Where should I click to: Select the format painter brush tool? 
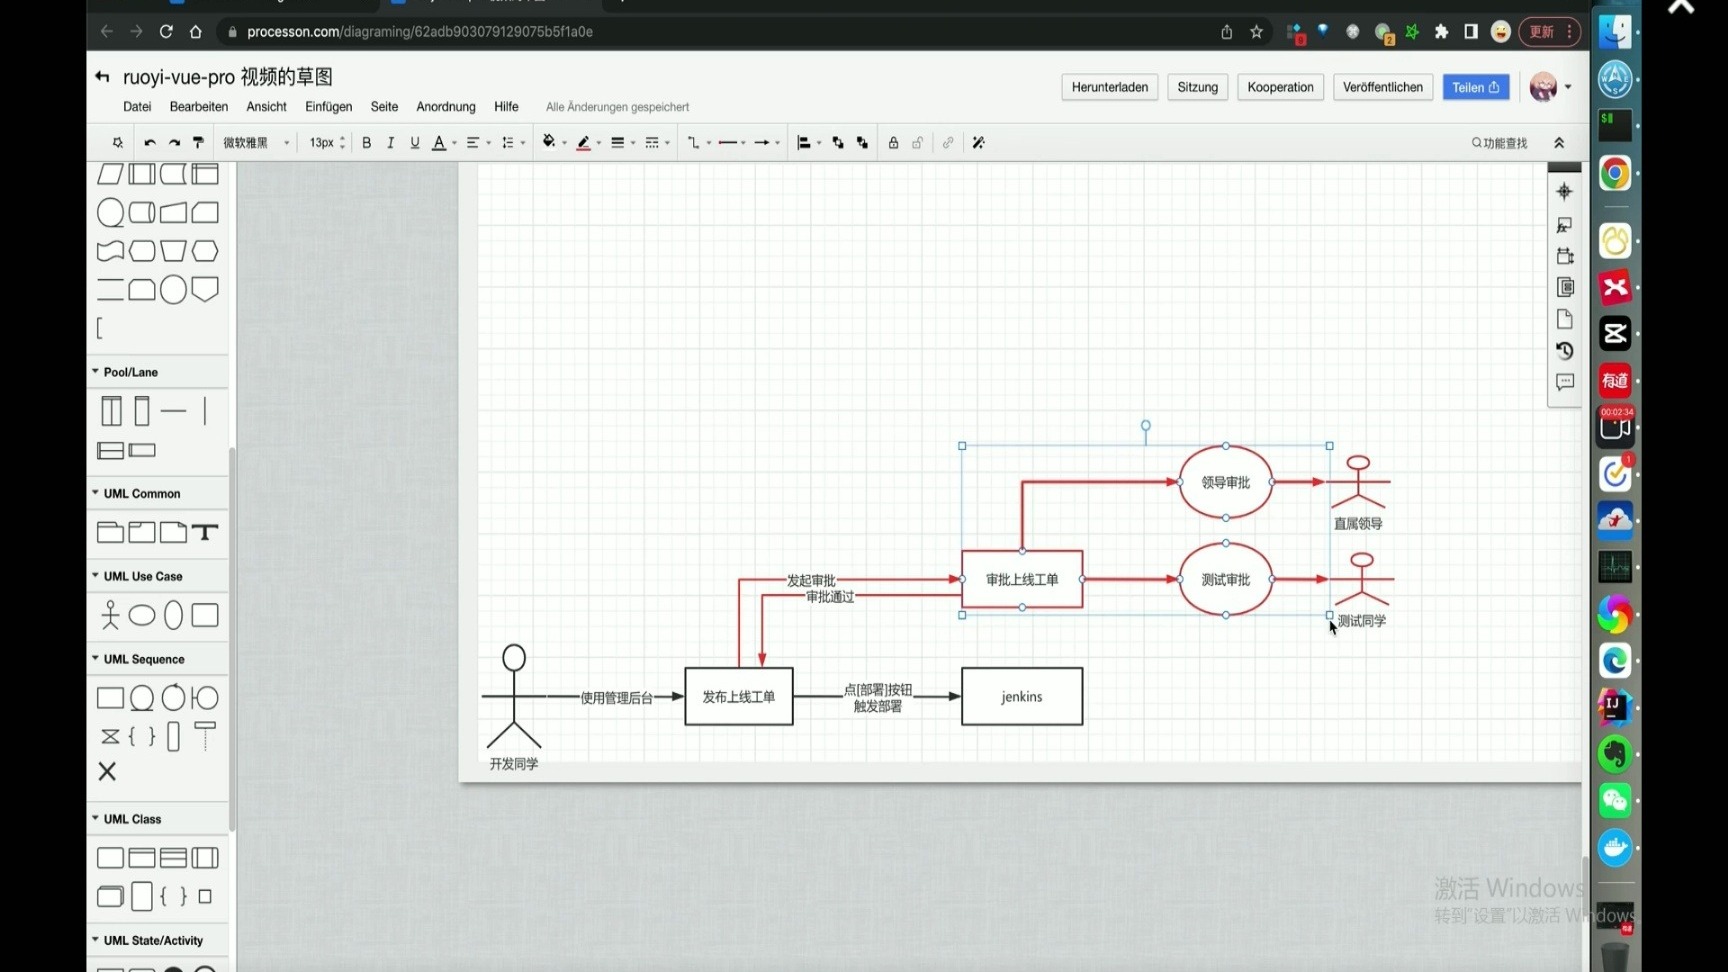(x=198, y=143)
